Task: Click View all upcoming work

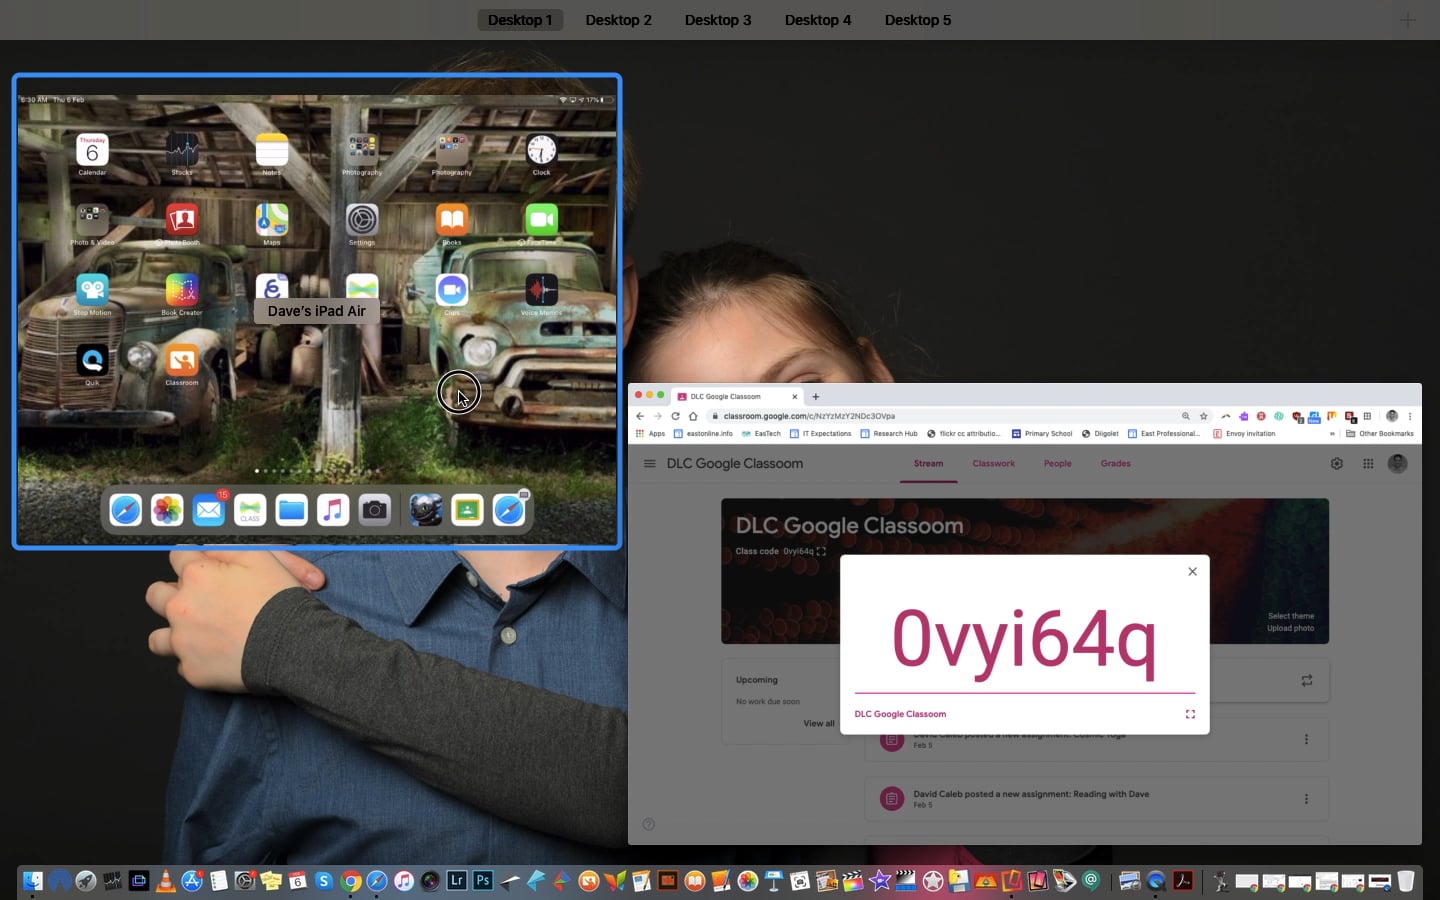Action: coord(819,723)
